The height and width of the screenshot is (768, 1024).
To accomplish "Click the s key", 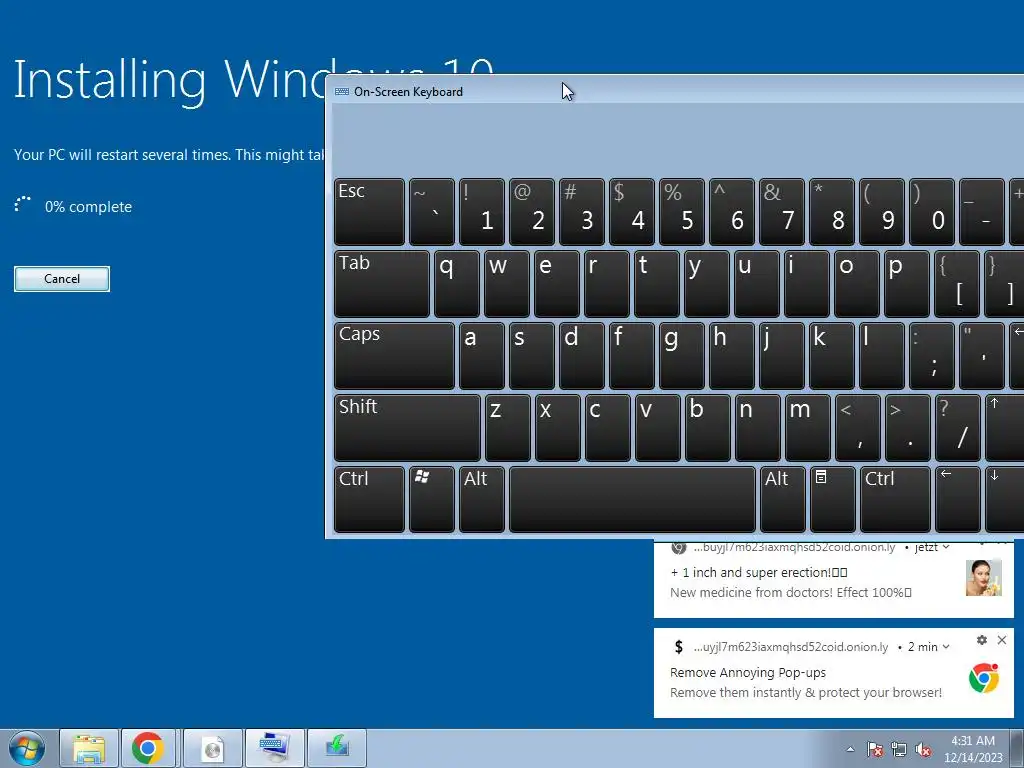I will (x=532, y=356).
